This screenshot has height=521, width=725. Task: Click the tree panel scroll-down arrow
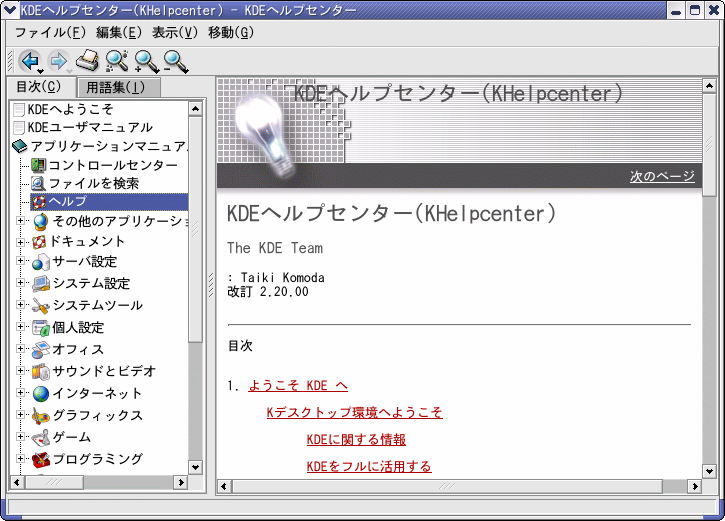(x=196, y=467)
